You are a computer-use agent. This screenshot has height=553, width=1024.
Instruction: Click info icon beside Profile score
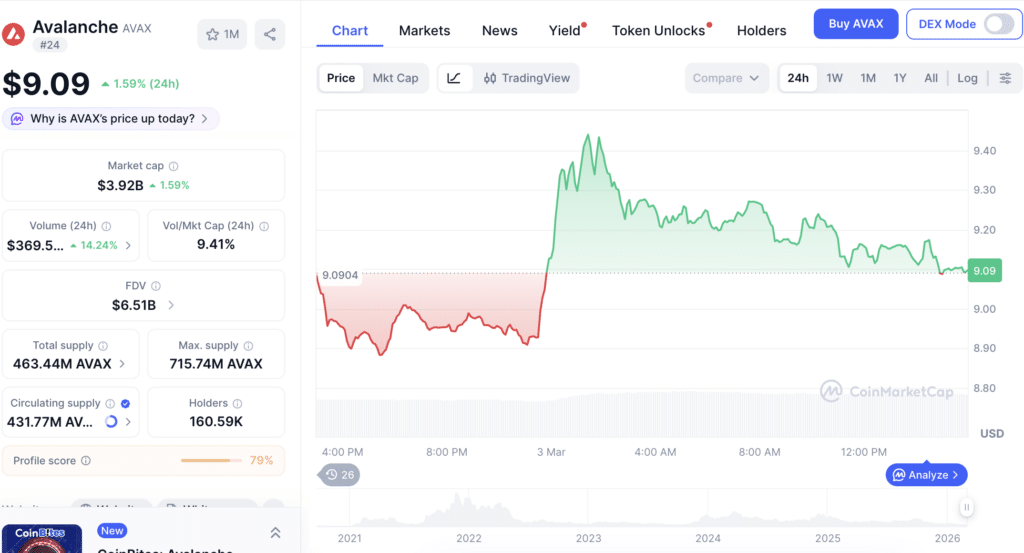86,461
